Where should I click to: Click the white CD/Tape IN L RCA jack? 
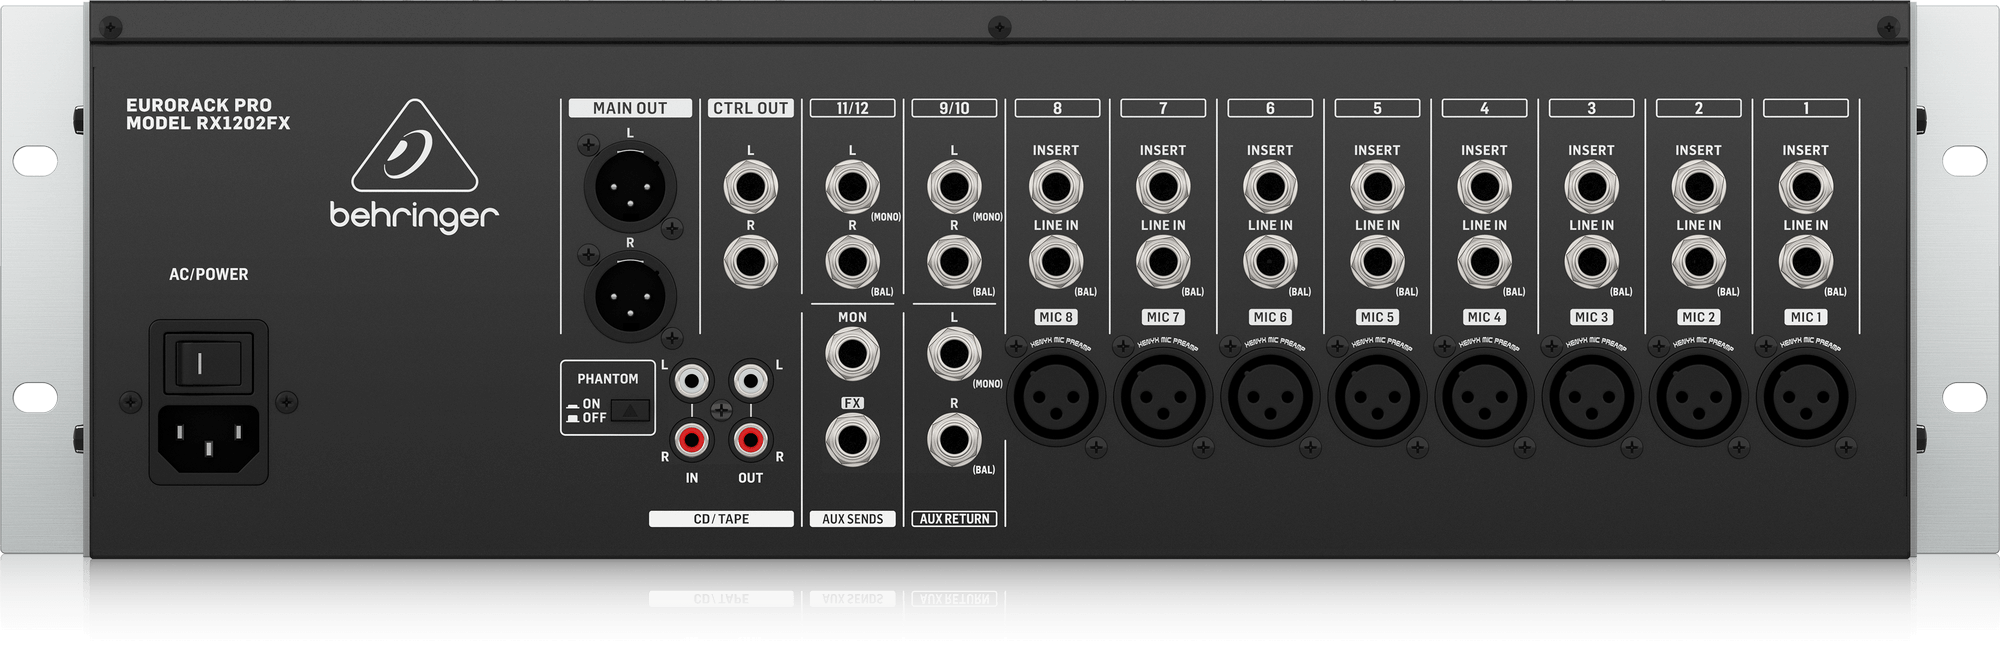[x=691, y=380]
